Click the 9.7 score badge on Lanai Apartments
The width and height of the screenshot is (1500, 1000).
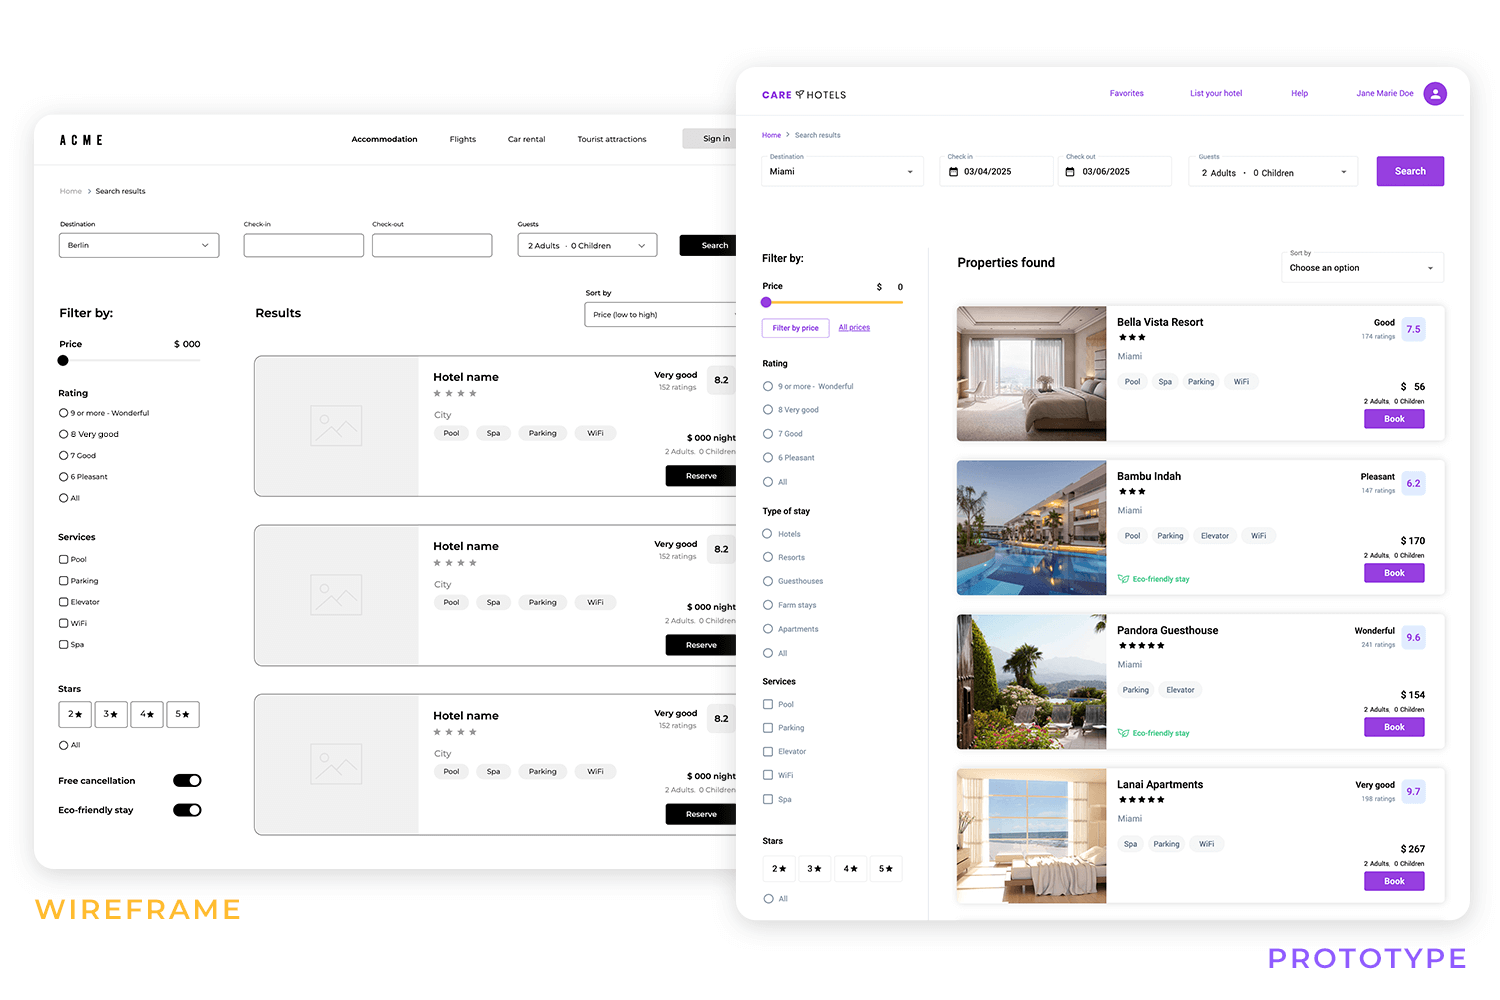1413,791
